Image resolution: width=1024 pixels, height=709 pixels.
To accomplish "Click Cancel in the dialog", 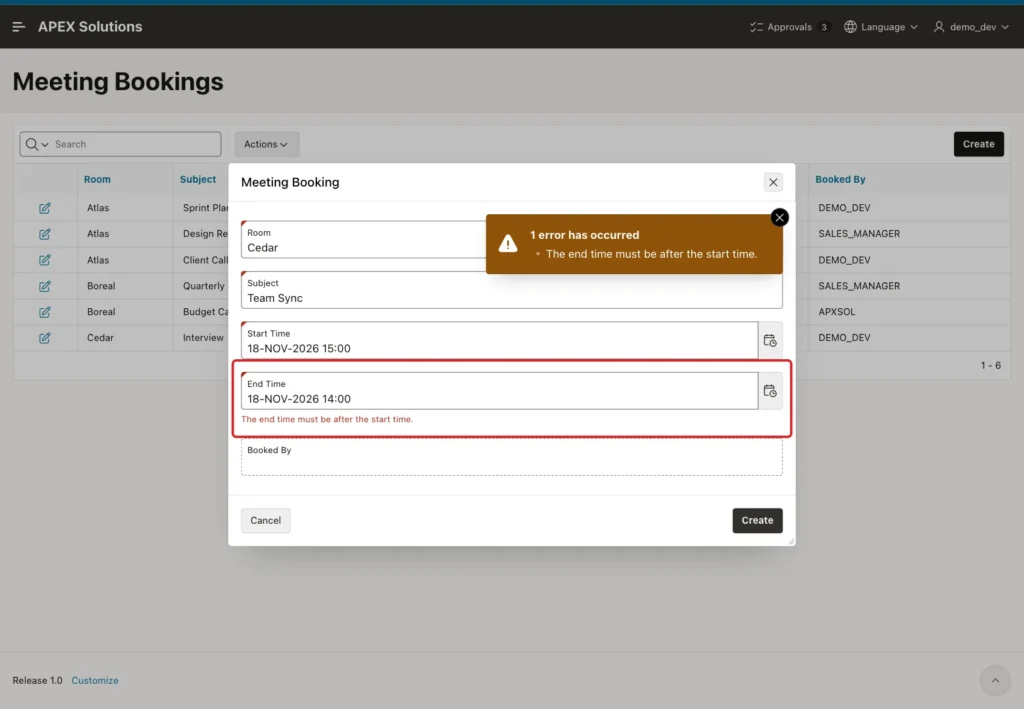I will coord(265,521).
